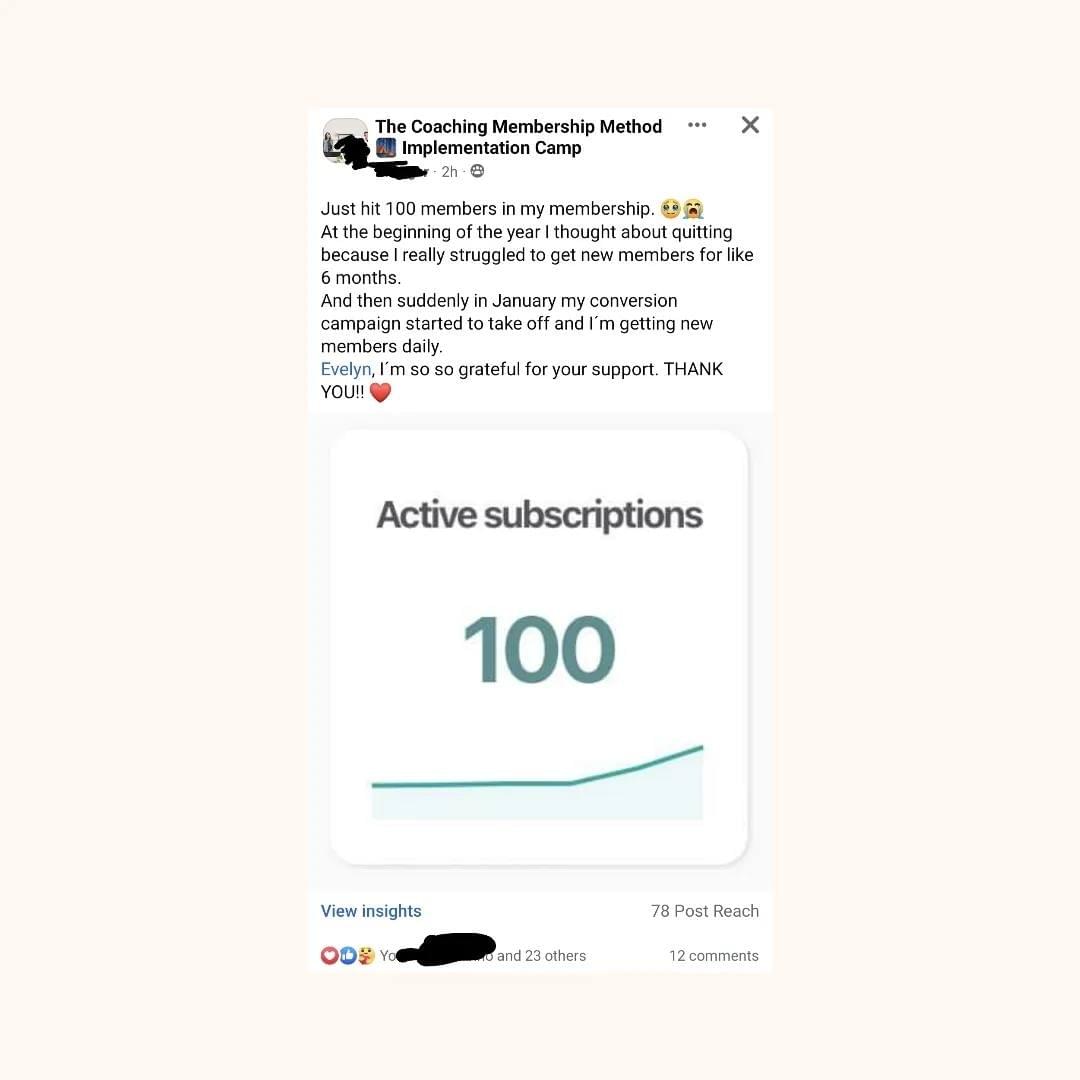The height and width of the screenshot is (1080, 1080).
Task: Open the tagged name Evelyn link
Action: pyautogui.click(x=346, y=369)
